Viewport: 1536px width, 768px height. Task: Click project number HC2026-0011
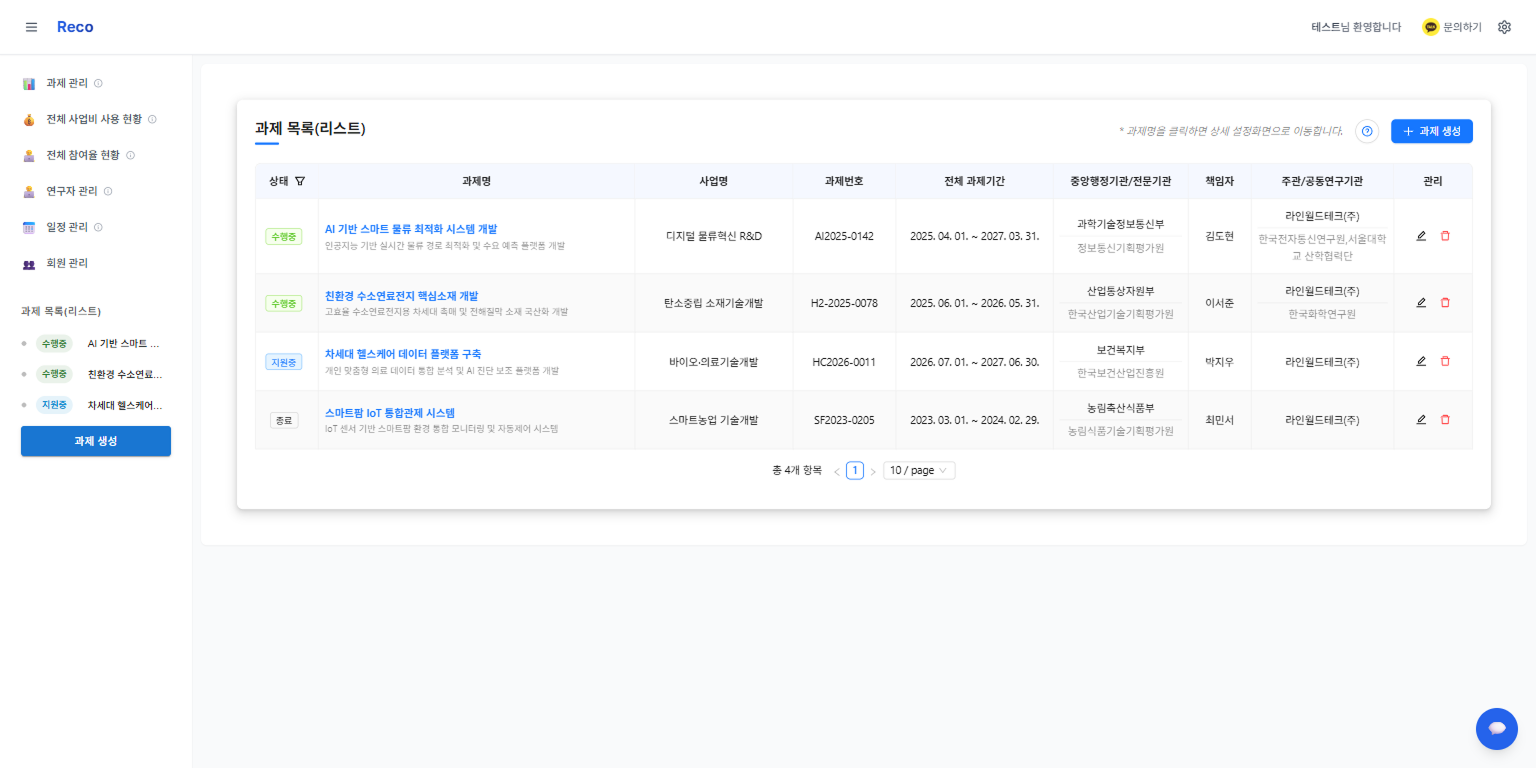coord(844,361)
